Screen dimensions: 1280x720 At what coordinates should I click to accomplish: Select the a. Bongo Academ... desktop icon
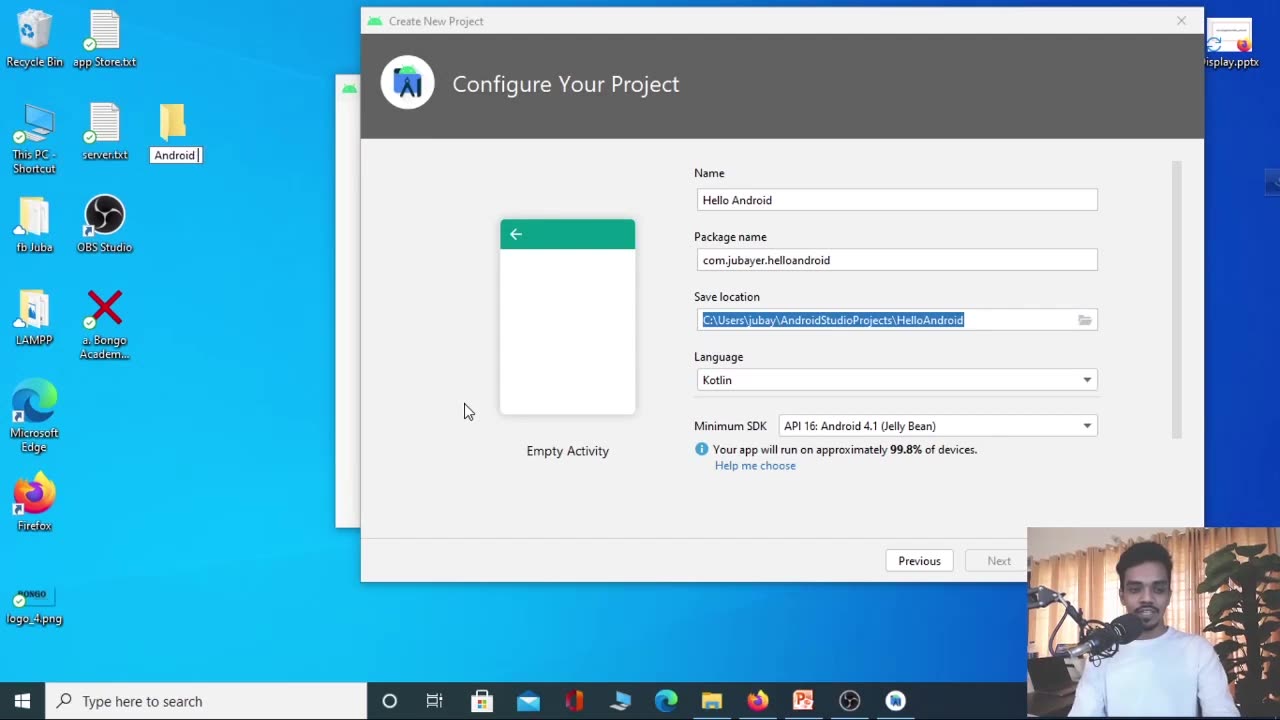click(x=104, y=324)
